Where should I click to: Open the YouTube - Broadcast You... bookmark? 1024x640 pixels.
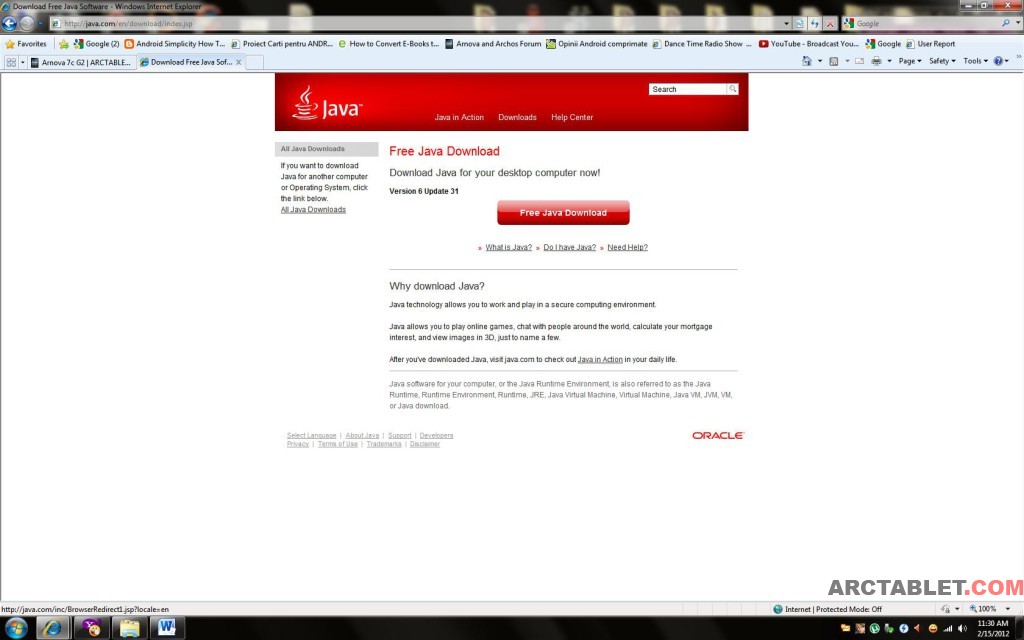pyautogui.click(x=808, y=44)
